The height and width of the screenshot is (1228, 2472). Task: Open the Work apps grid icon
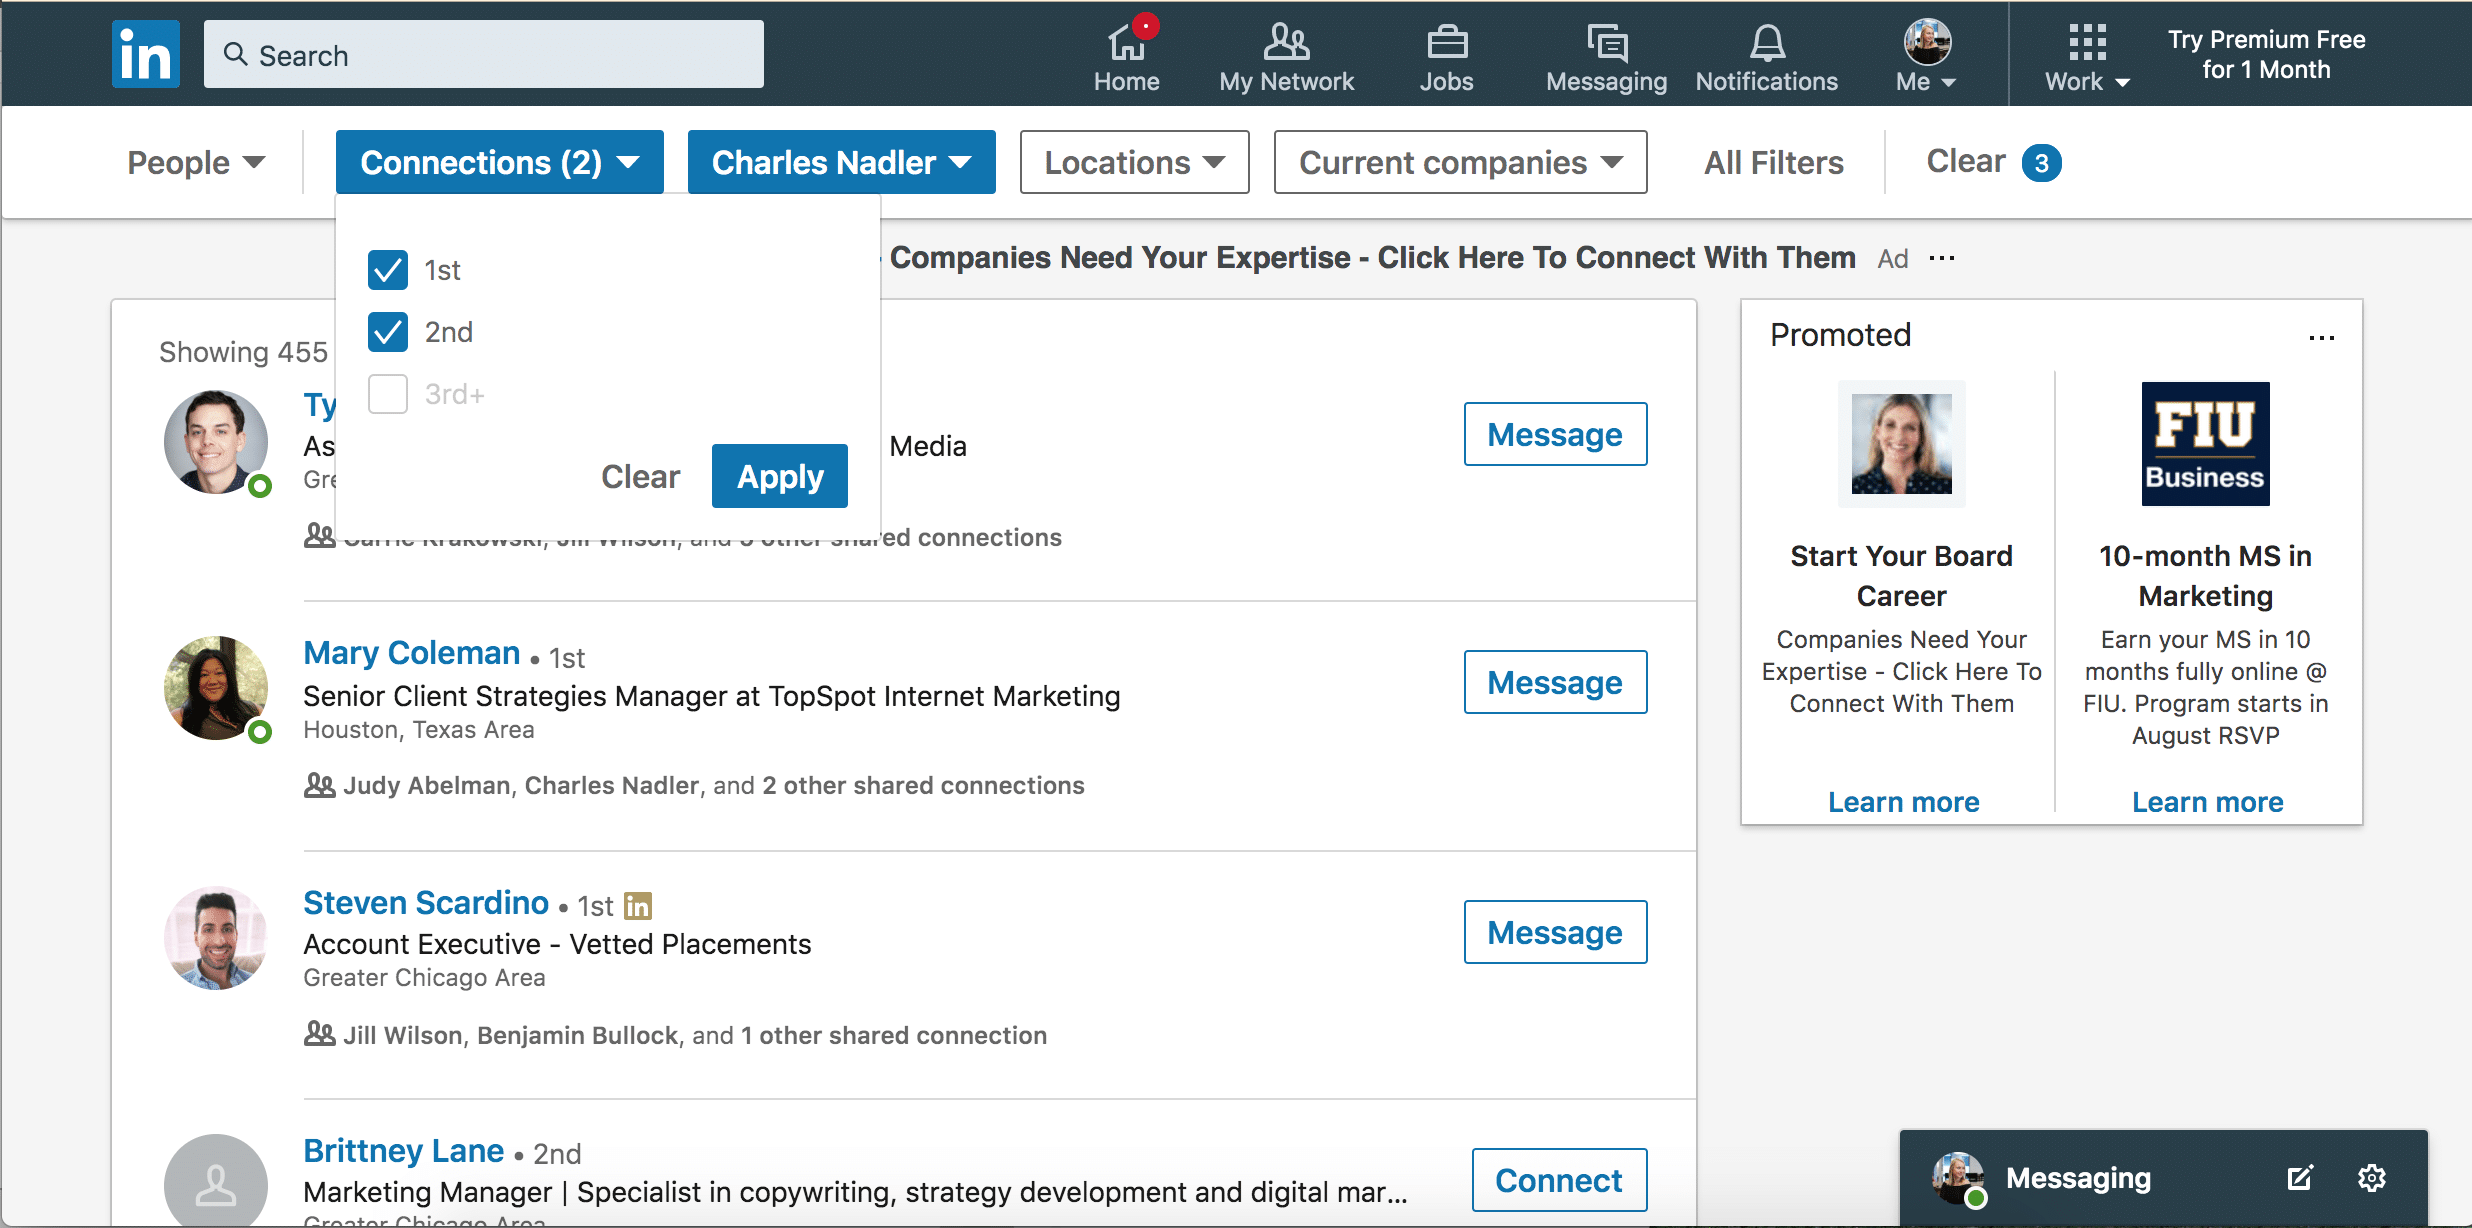(2087, 42)
